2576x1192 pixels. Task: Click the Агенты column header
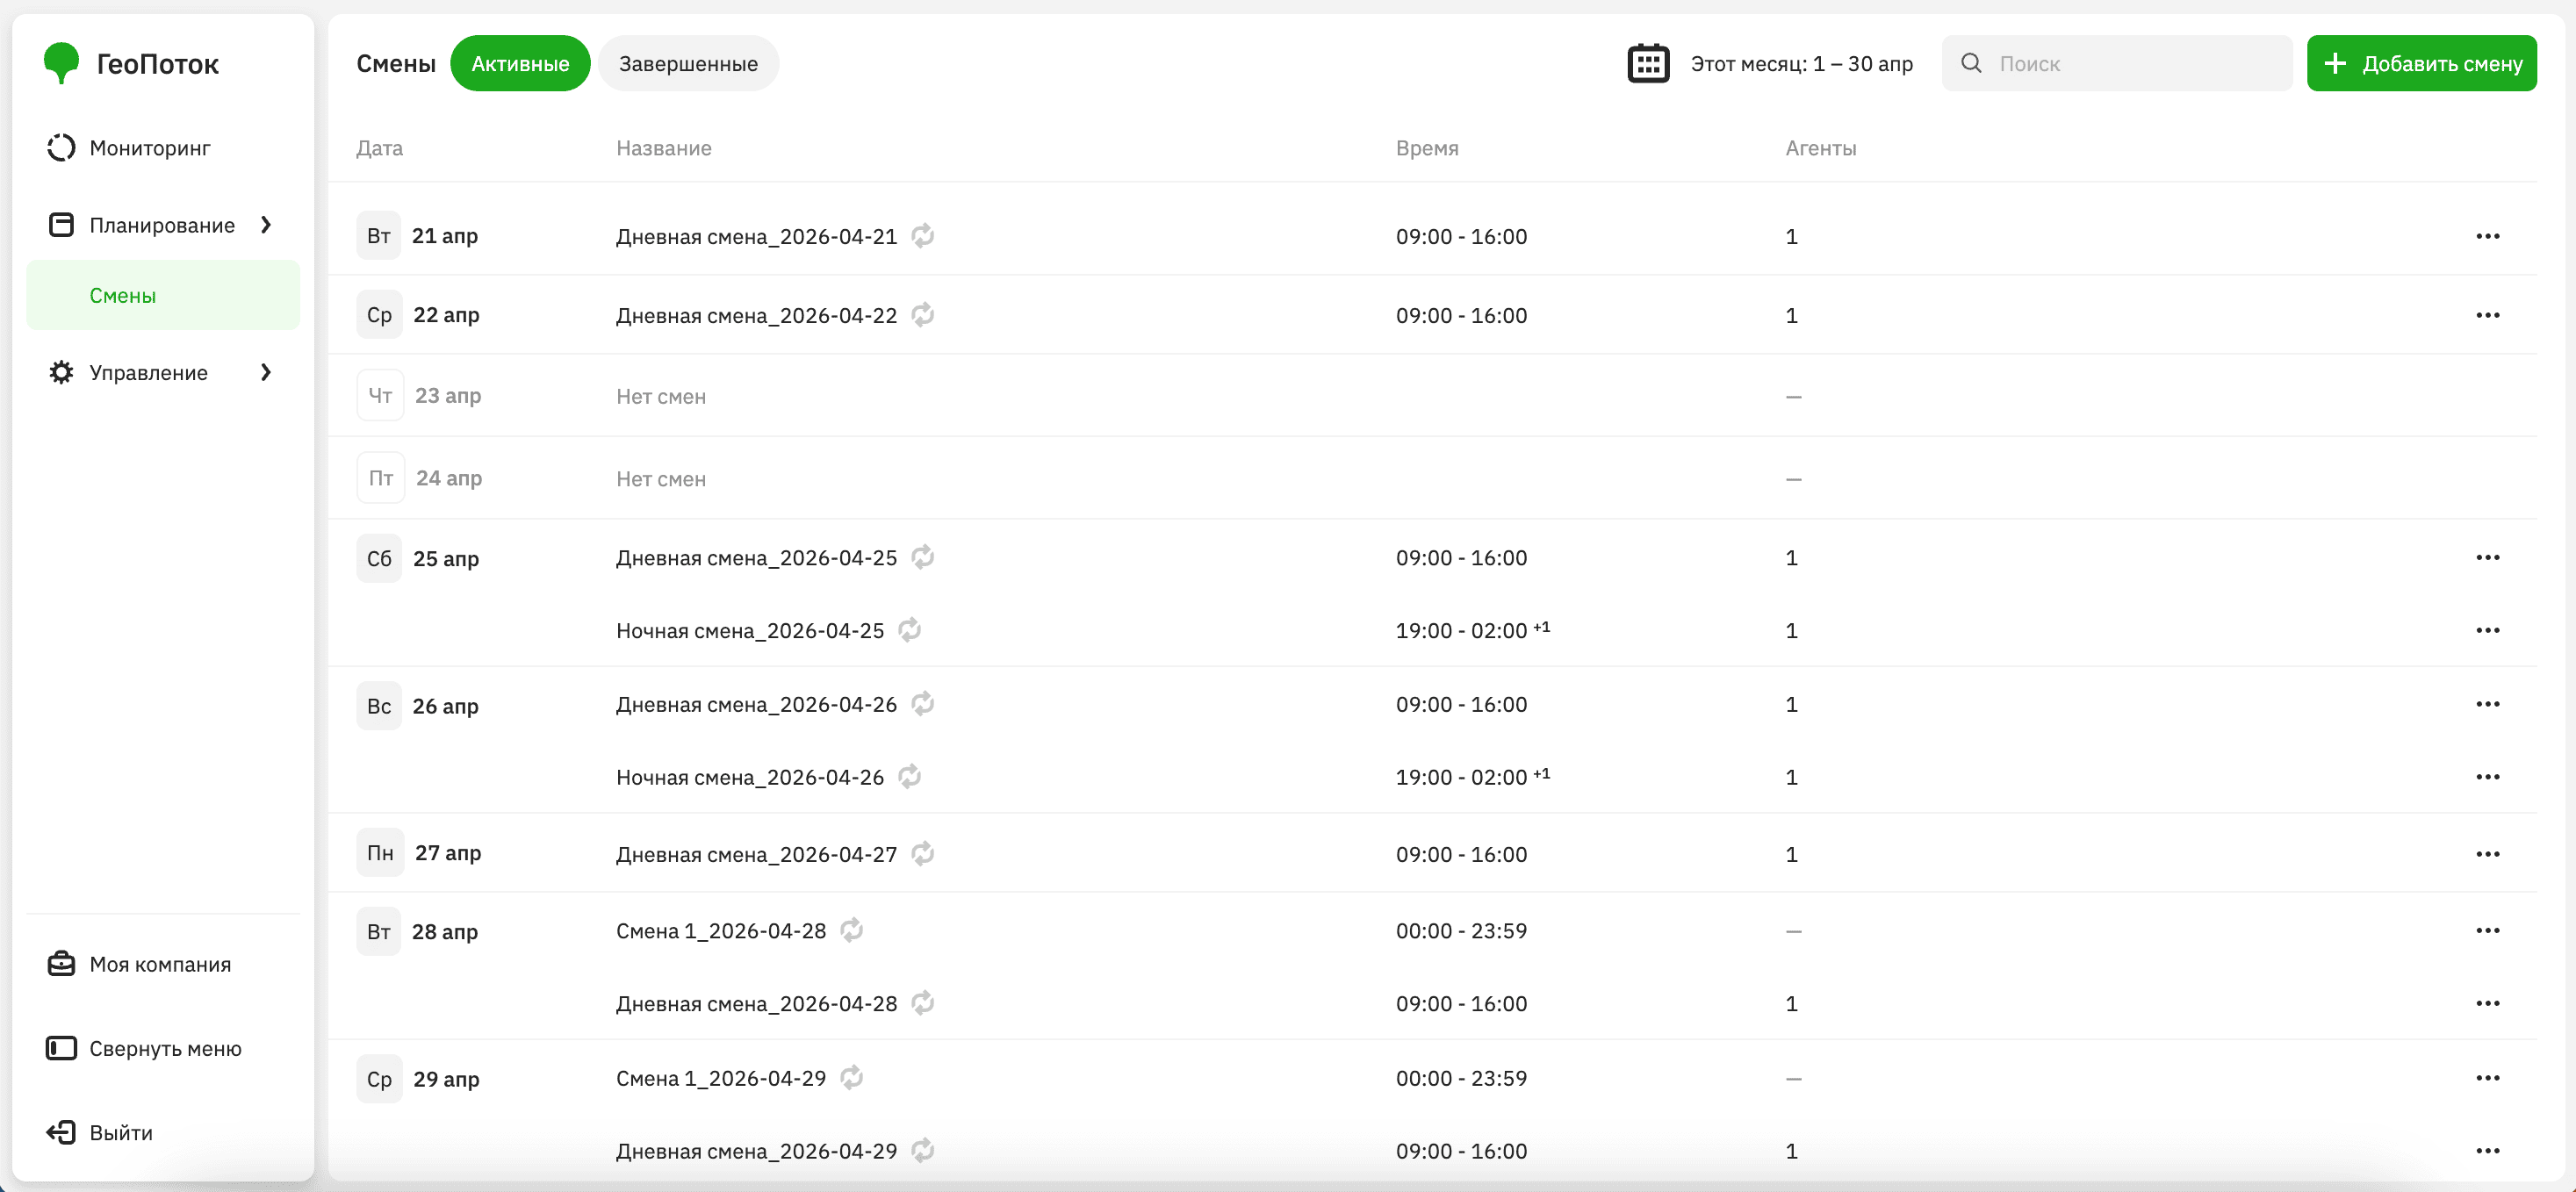(x=1821, y=148)
